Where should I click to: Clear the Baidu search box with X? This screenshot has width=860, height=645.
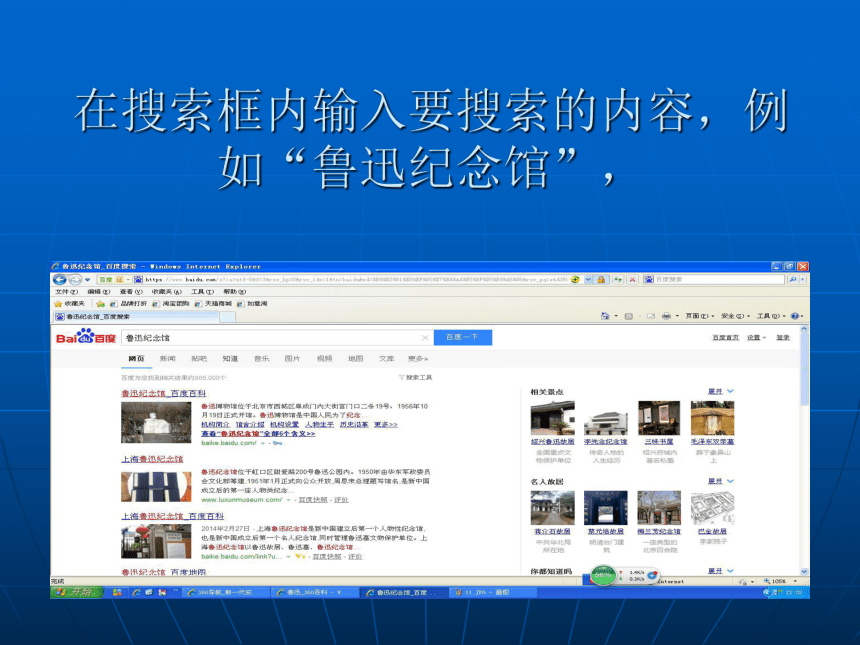(x=425, y=338)
